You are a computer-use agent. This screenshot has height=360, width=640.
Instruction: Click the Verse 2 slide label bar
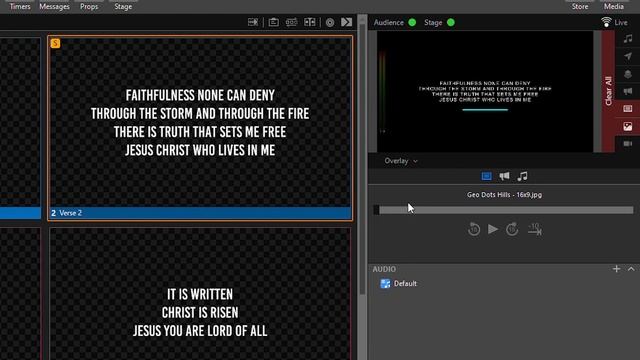tap(200, 213)
